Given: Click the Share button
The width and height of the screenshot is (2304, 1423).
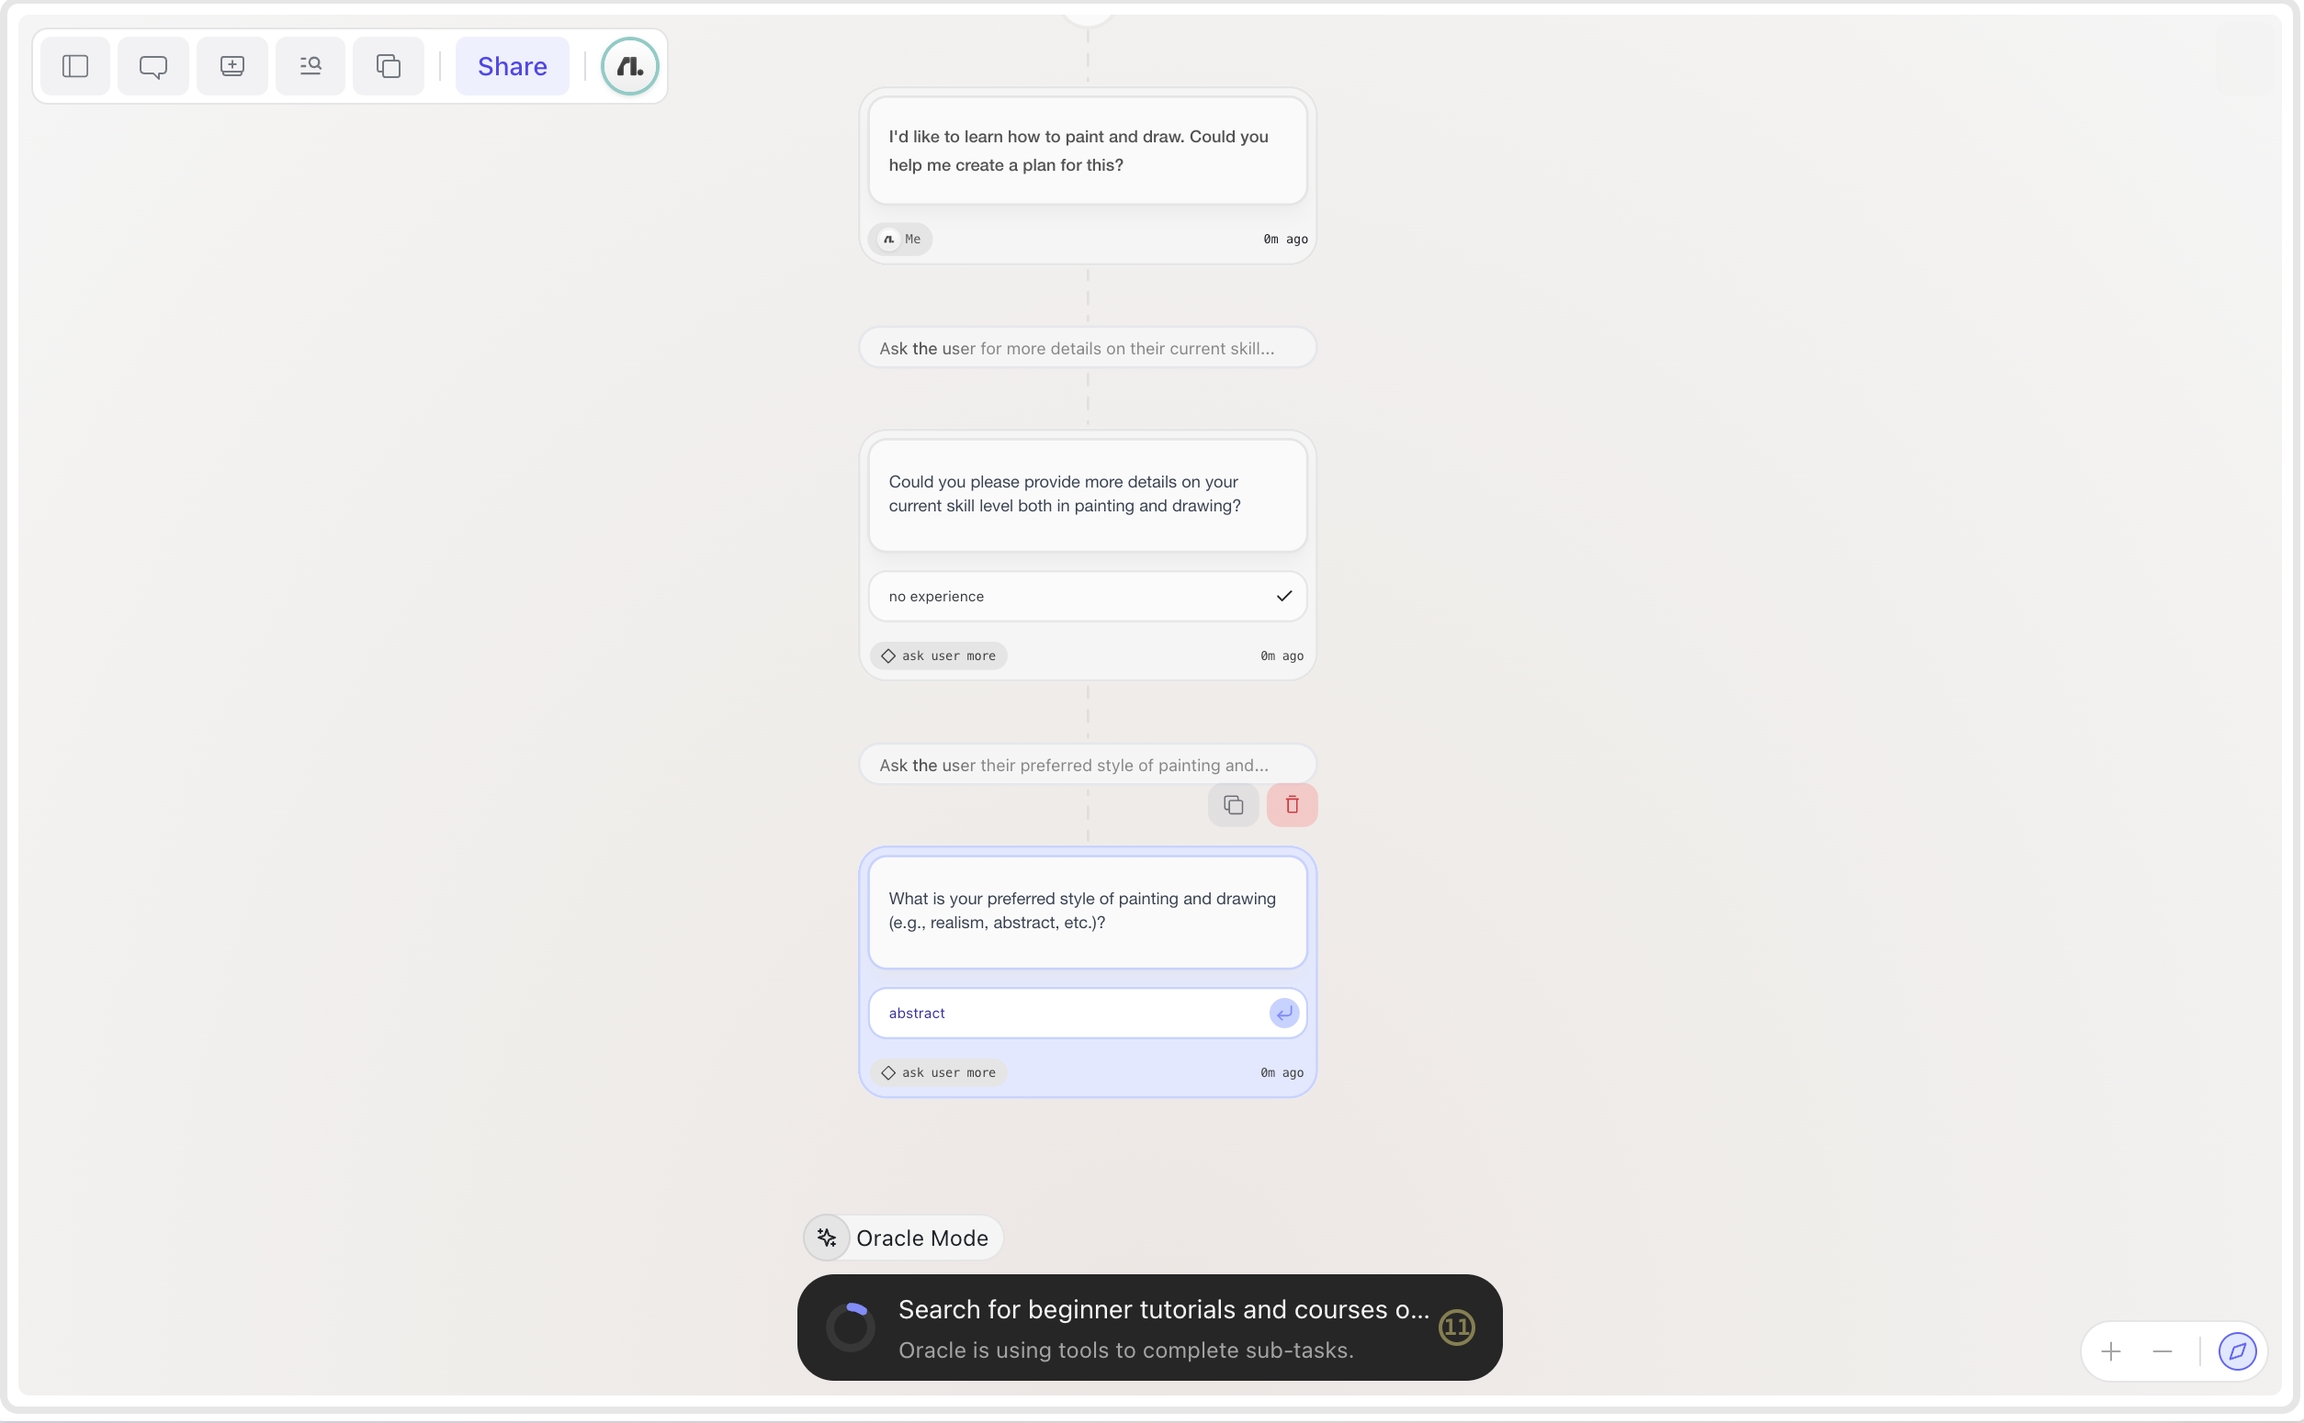Looking at the screenshot, I should (512, 66).
